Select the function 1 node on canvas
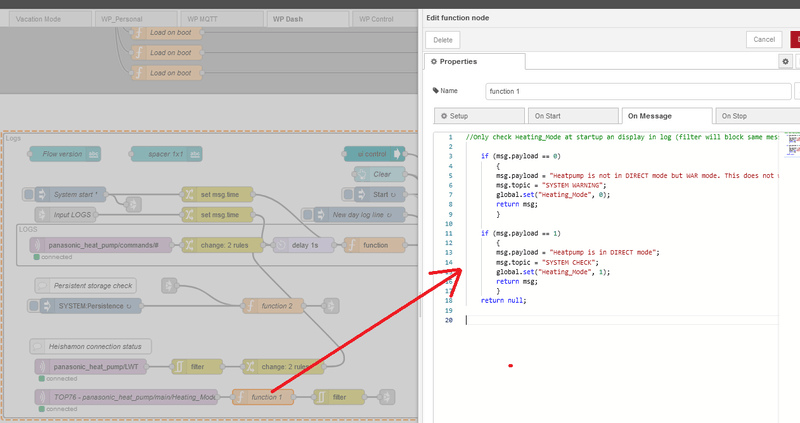Viewport: 800px width, 423px height. point(265,397)
